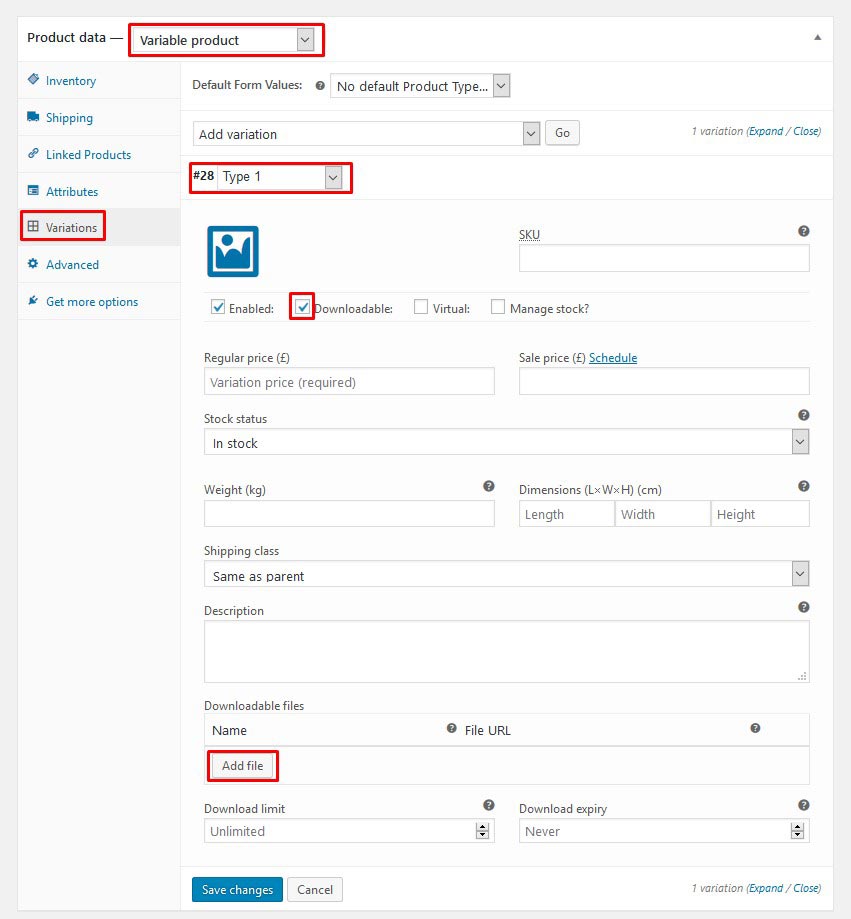Toggle the Downloadable checkbox
This screenshot has height=919, width=851.
click(x=303, y=307)
